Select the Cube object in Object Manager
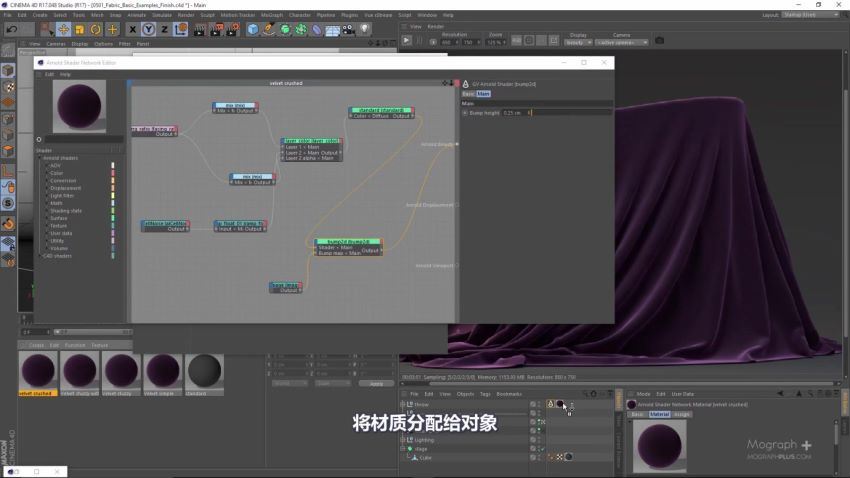This screenshot has height=478, width=850. point(426,458)
